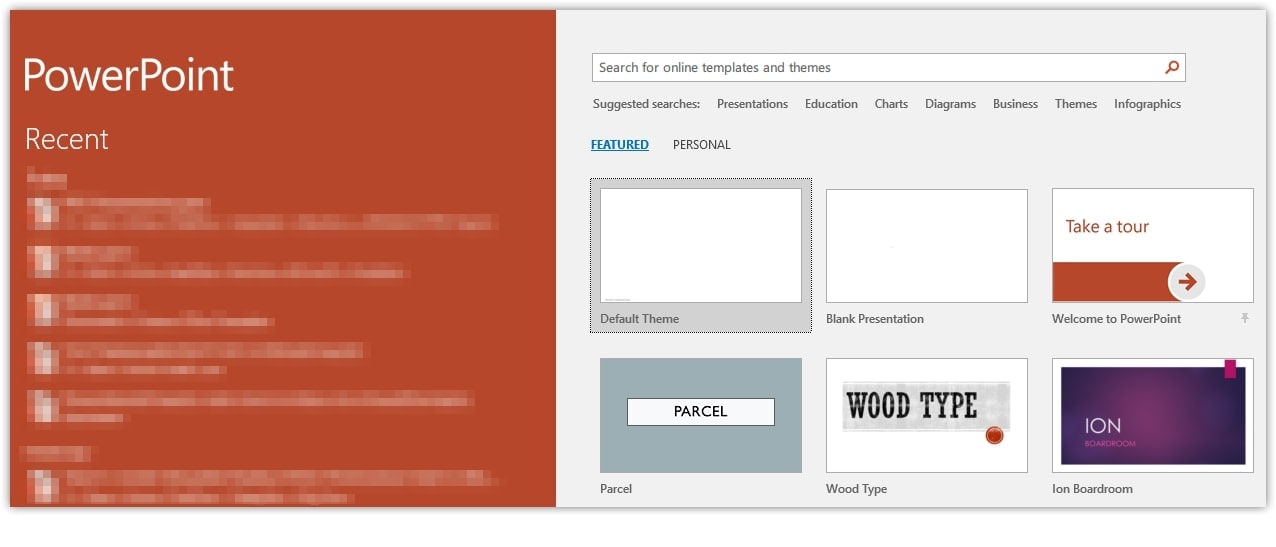The width and height of the screenshot is (1276, 547).
Task: Search suggested term Diagrams
Action: click(950, 104)
